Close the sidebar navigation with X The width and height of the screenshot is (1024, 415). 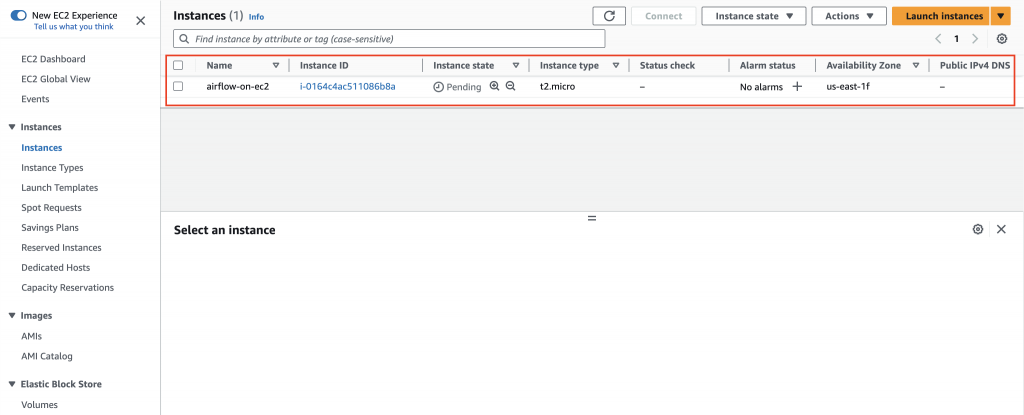tap(140, 21)
